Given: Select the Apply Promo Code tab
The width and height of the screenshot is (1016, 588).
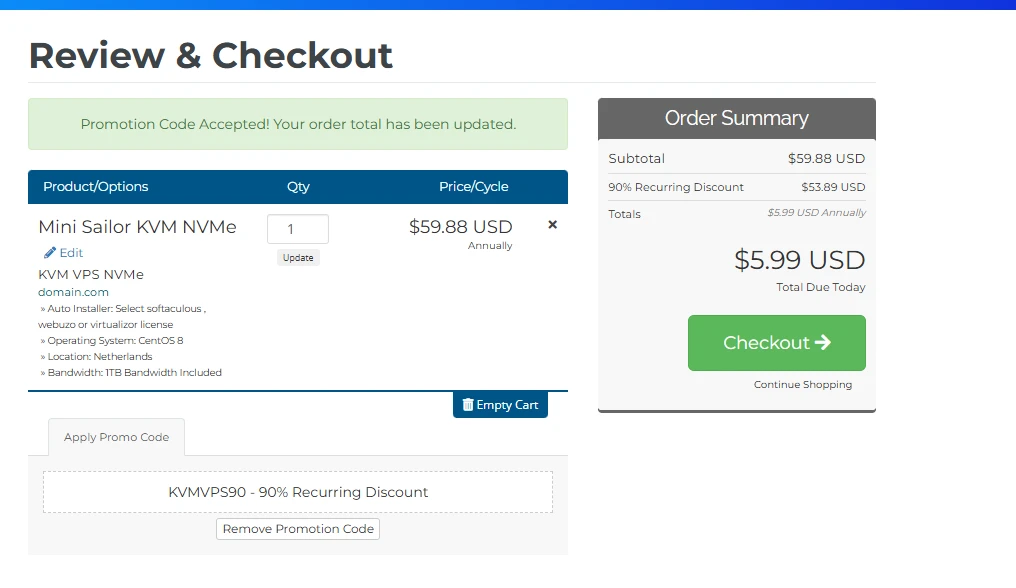Looking at the screenshot, I should (116, 437).
